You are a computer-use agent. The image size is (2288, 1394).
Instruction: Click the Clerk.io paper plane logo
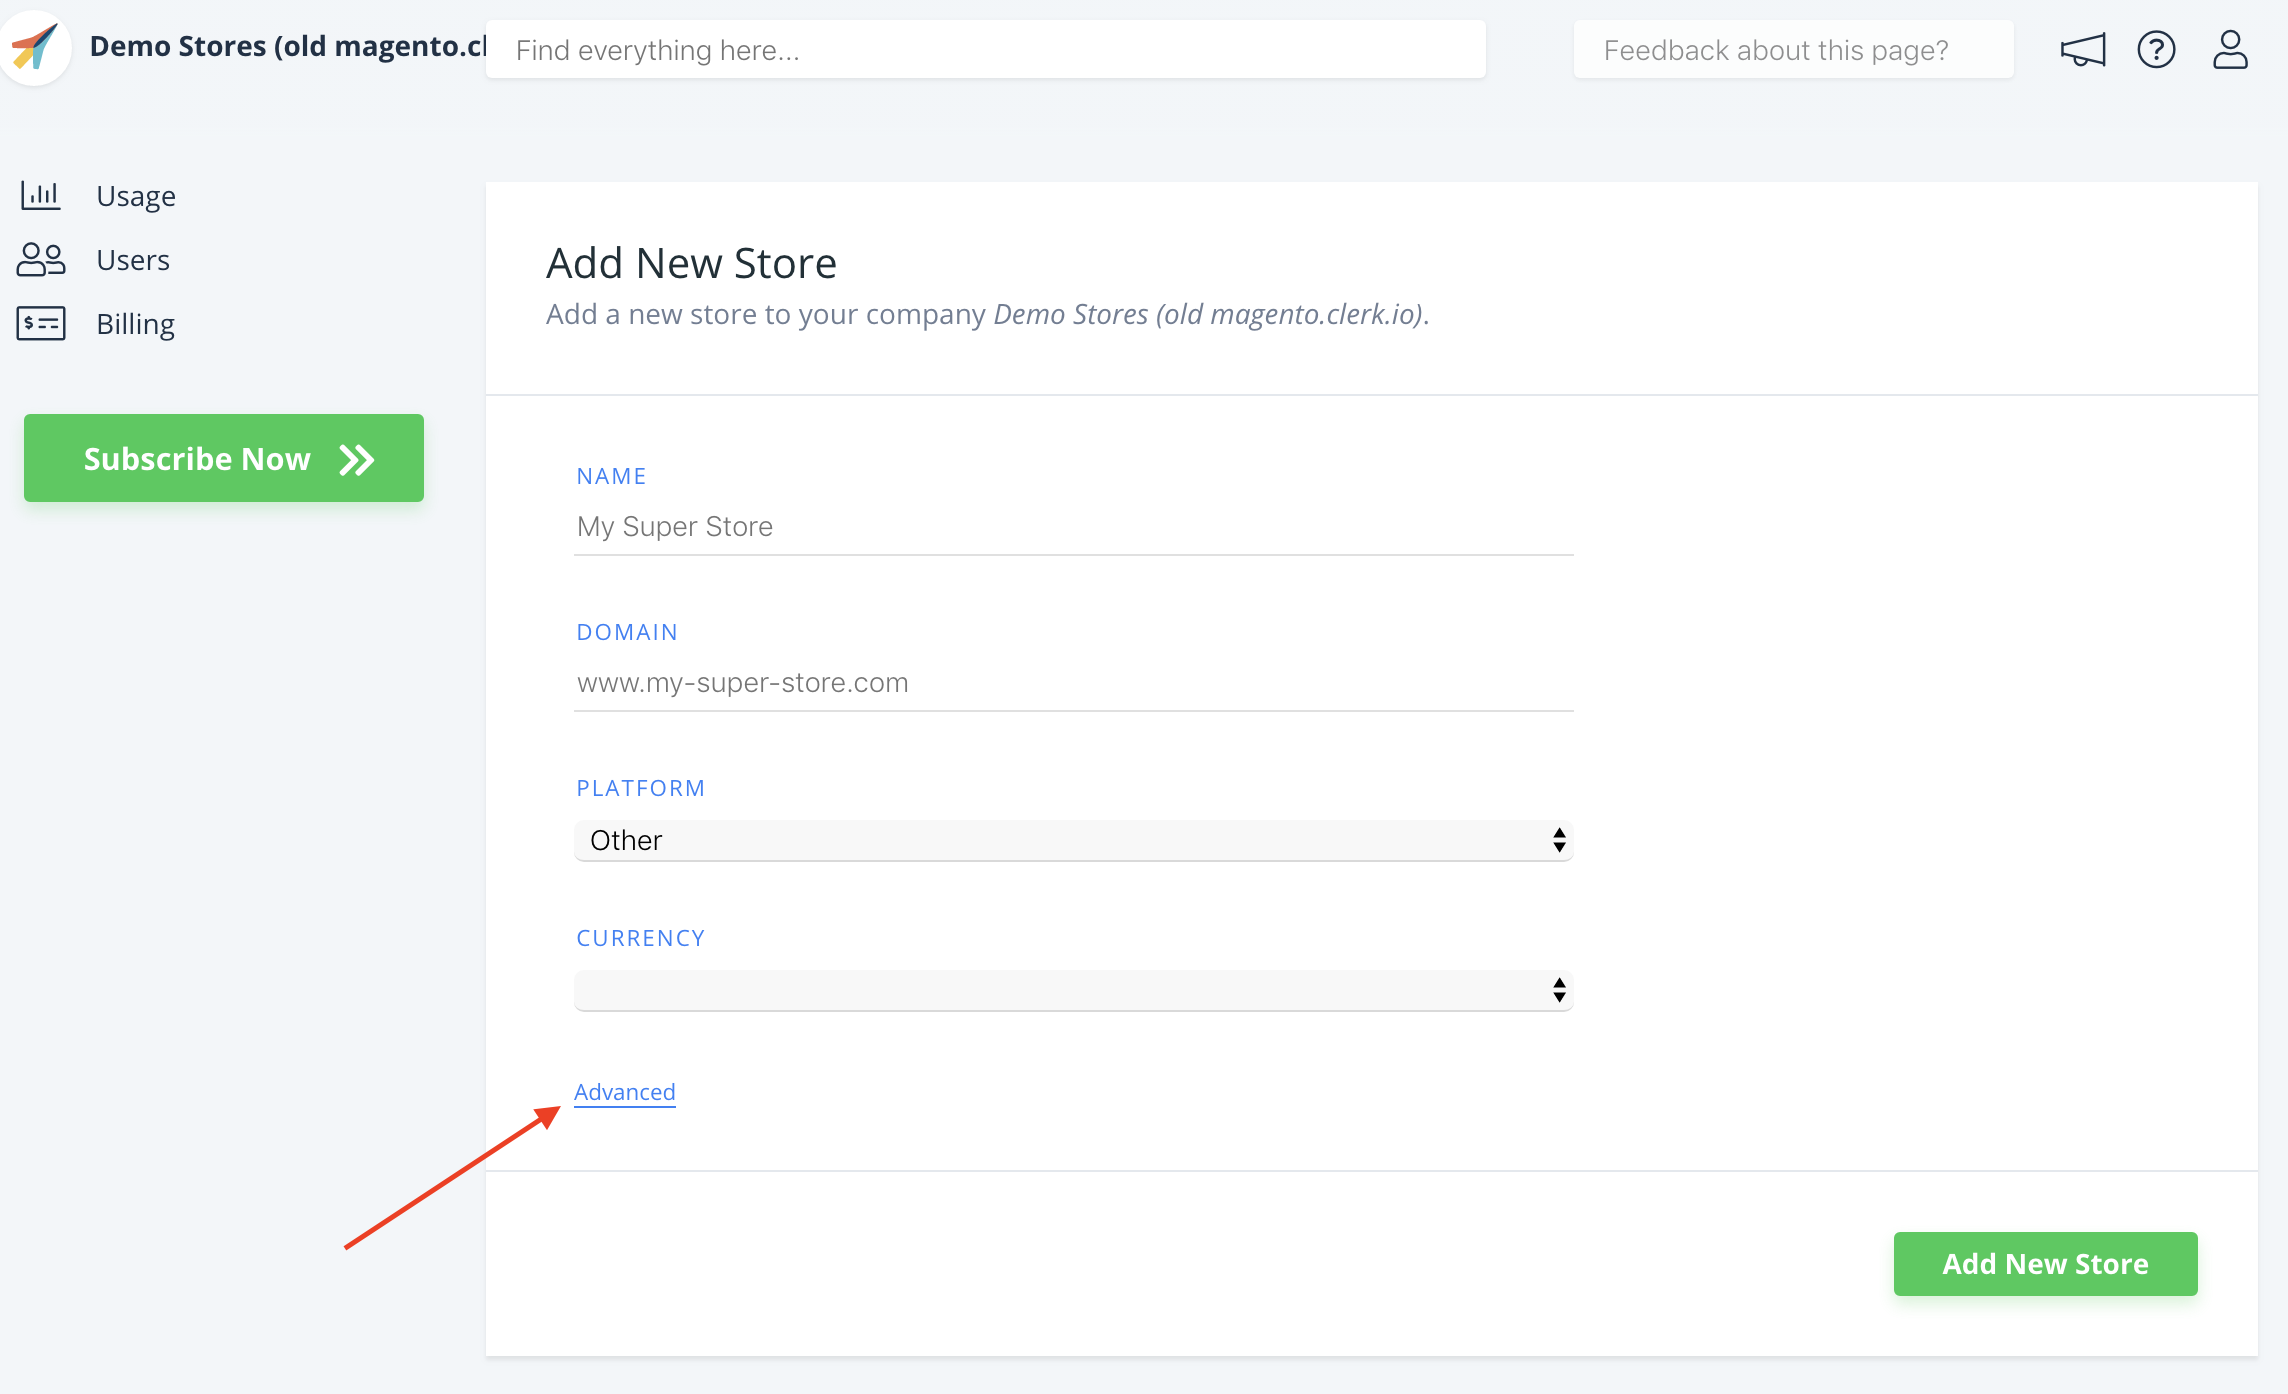pos(36,47)
